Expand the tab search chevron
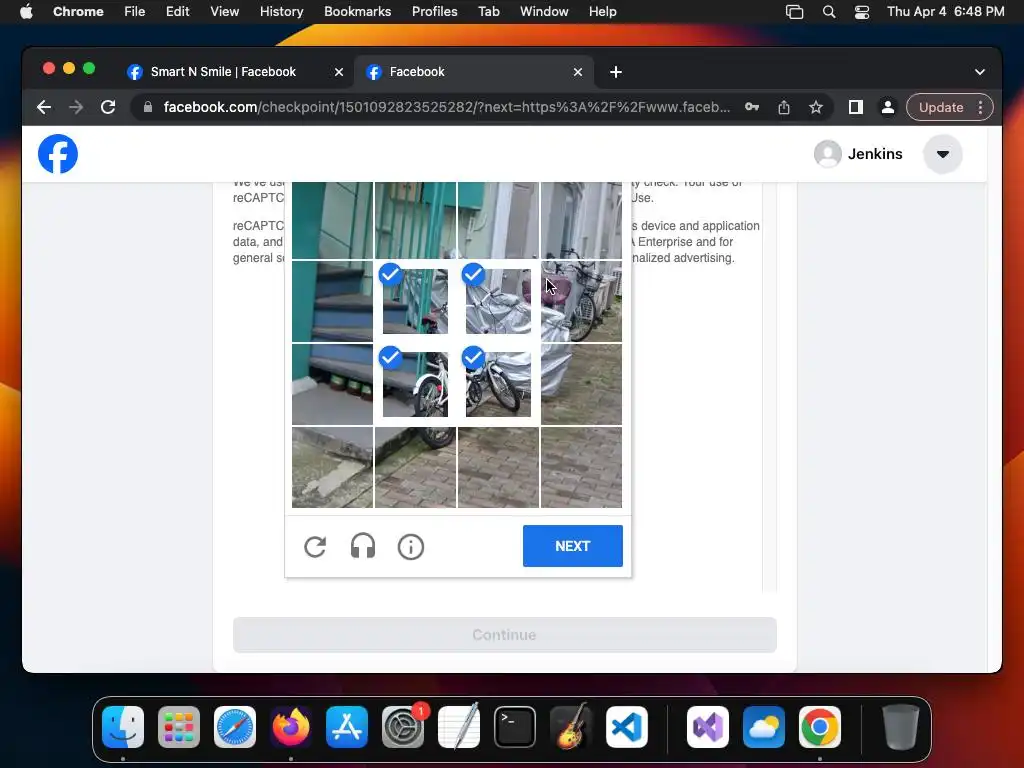 (x=980, y=72)
